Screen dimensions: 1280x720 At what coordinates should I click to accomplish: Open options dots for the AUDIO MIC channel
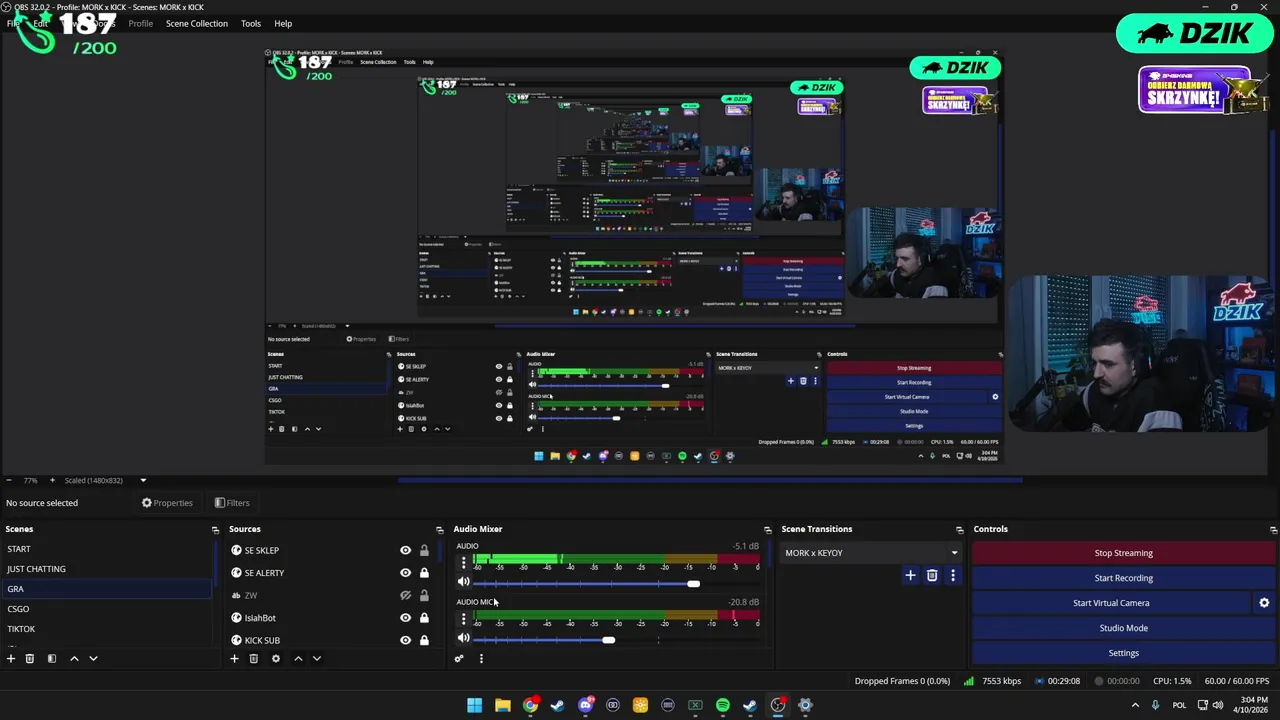click(463, 619)
